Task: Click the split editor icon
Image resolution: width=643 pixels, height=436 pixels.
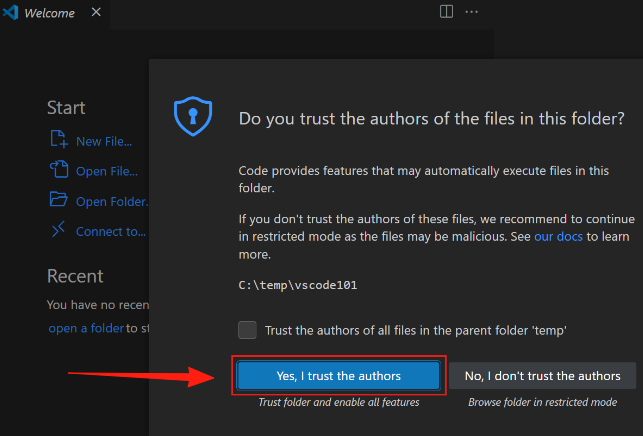Action: pos(446,12)
